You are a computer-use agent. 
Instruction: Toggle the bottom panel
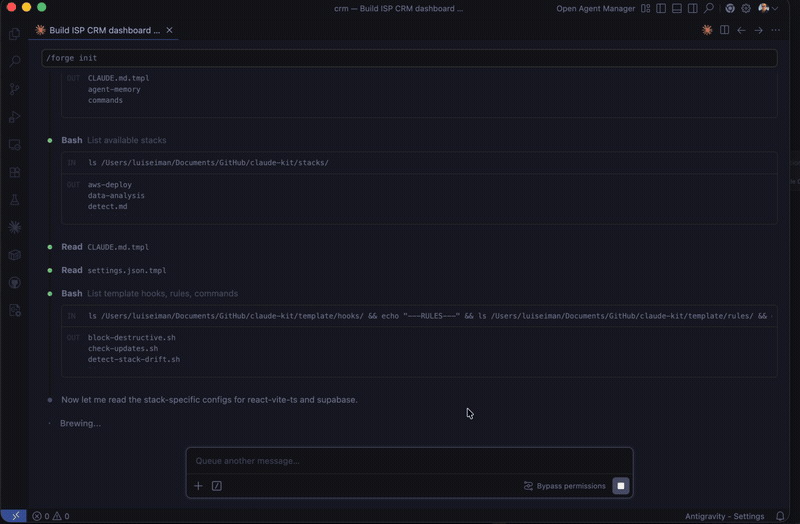[677, 9]
